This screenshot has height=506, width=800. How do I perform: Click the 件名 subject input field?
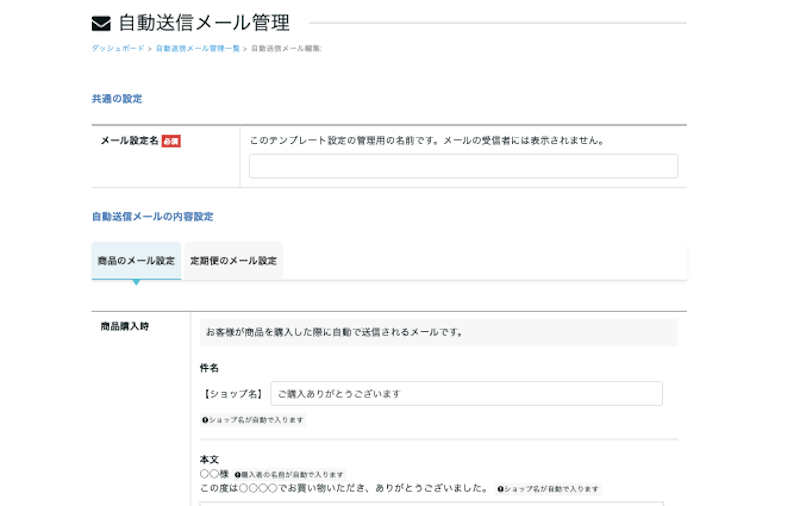click(466, 394)
